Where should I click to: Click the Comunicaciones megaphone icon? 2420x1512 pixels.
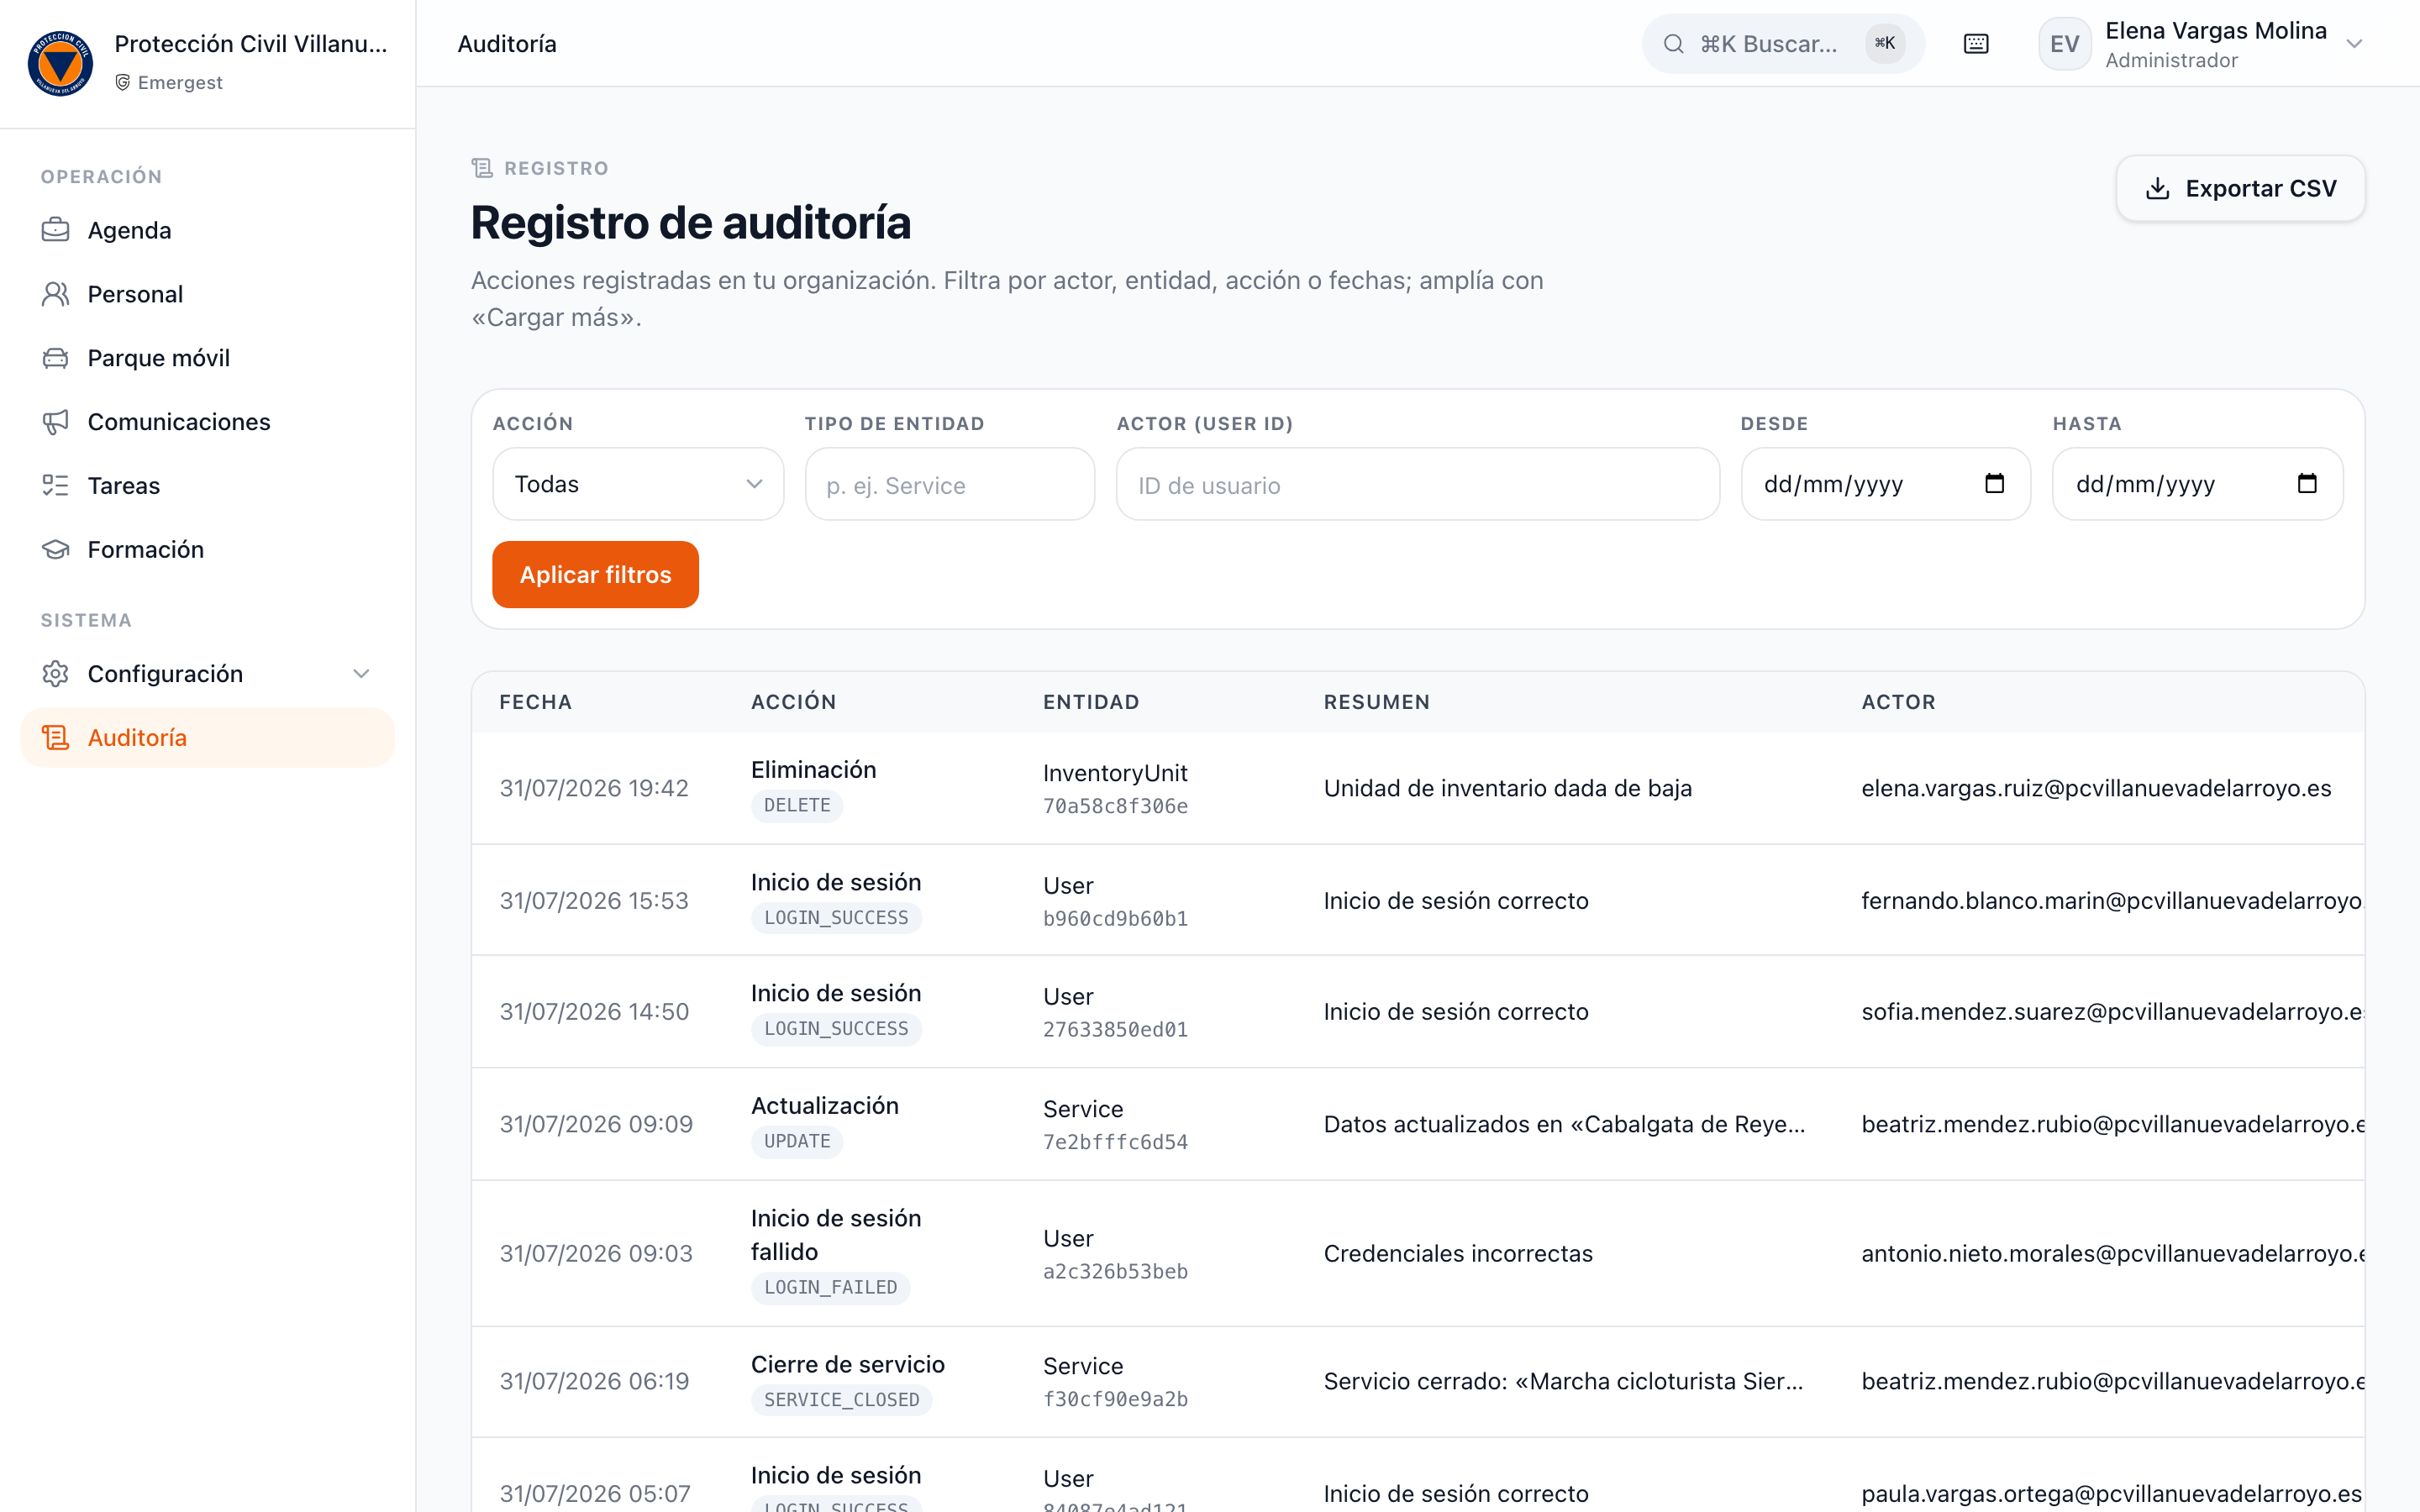click(x=56, y=422)
